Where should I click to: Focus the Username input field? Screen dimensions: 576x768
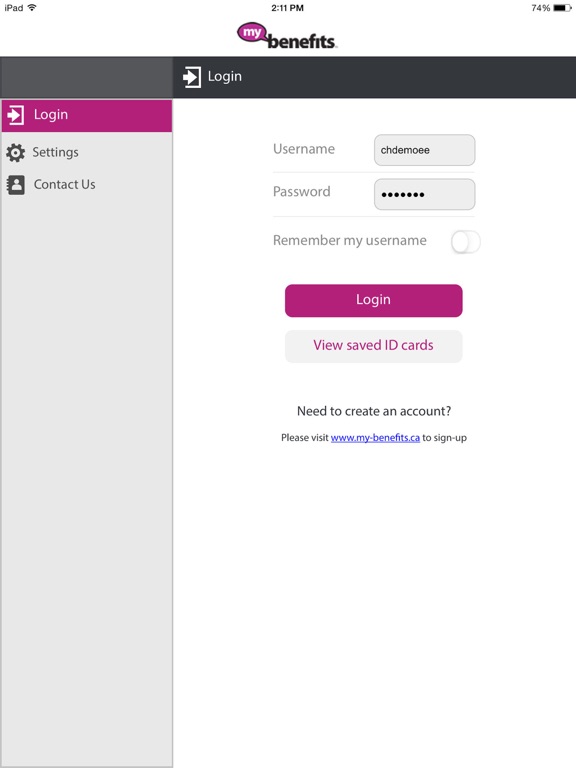coord(425,150)
